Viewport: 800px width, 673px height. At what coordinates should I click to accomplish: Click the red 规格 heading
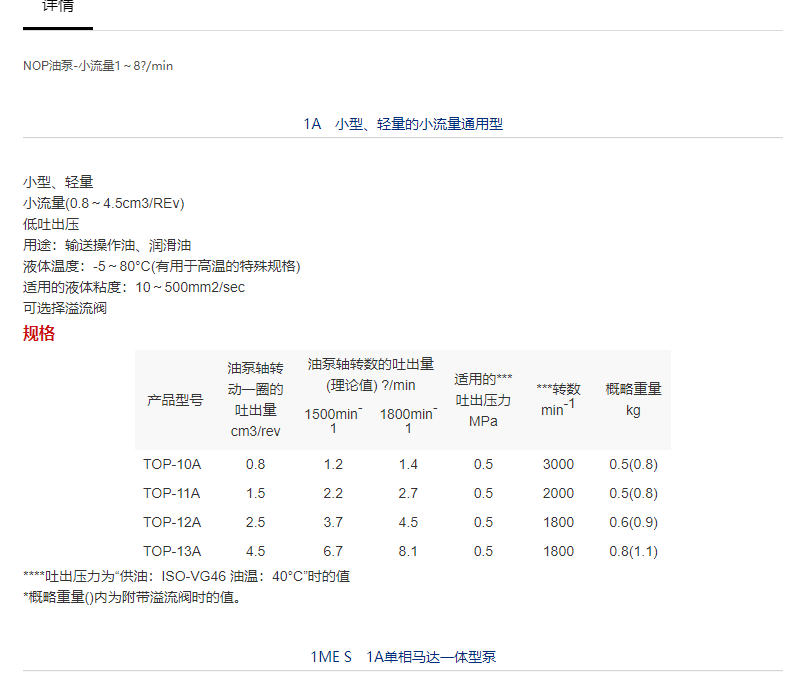pyautogui.click(x=39, y=334)
